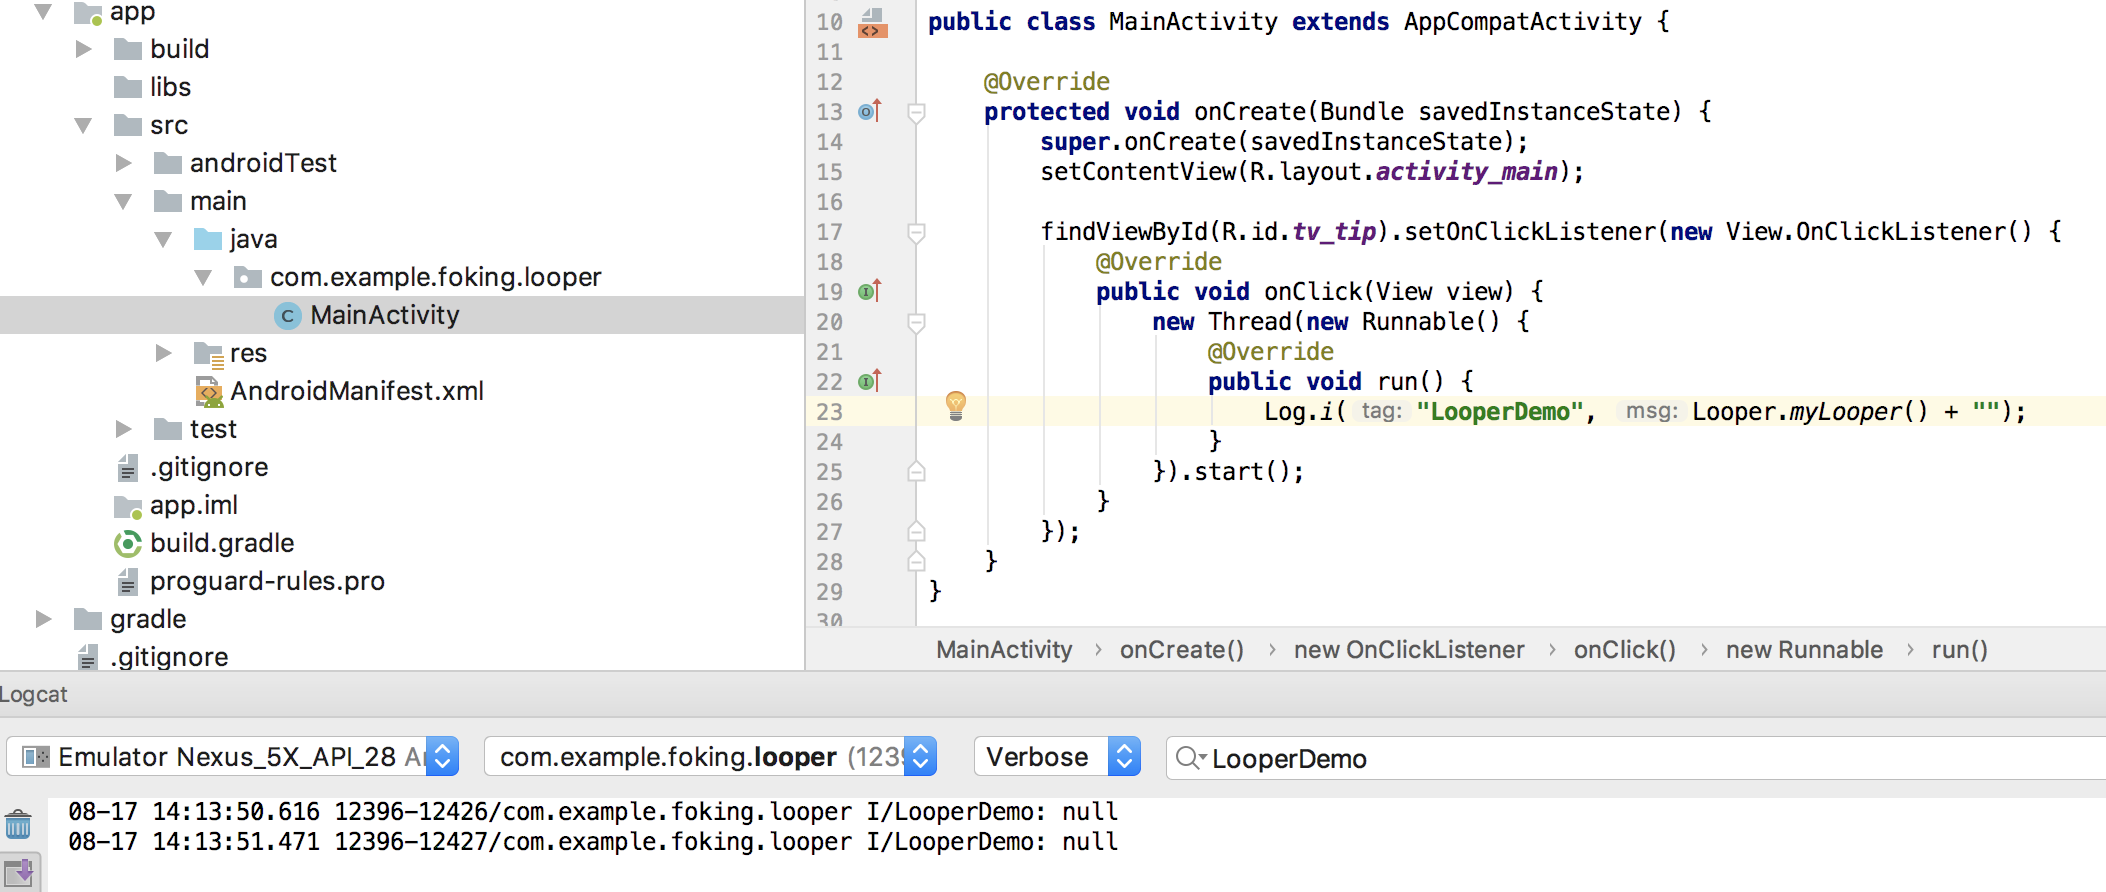Screen dimensions: 2106x892
Task: Click the MainActivity breadcrumb
Action: (1004, 650)
